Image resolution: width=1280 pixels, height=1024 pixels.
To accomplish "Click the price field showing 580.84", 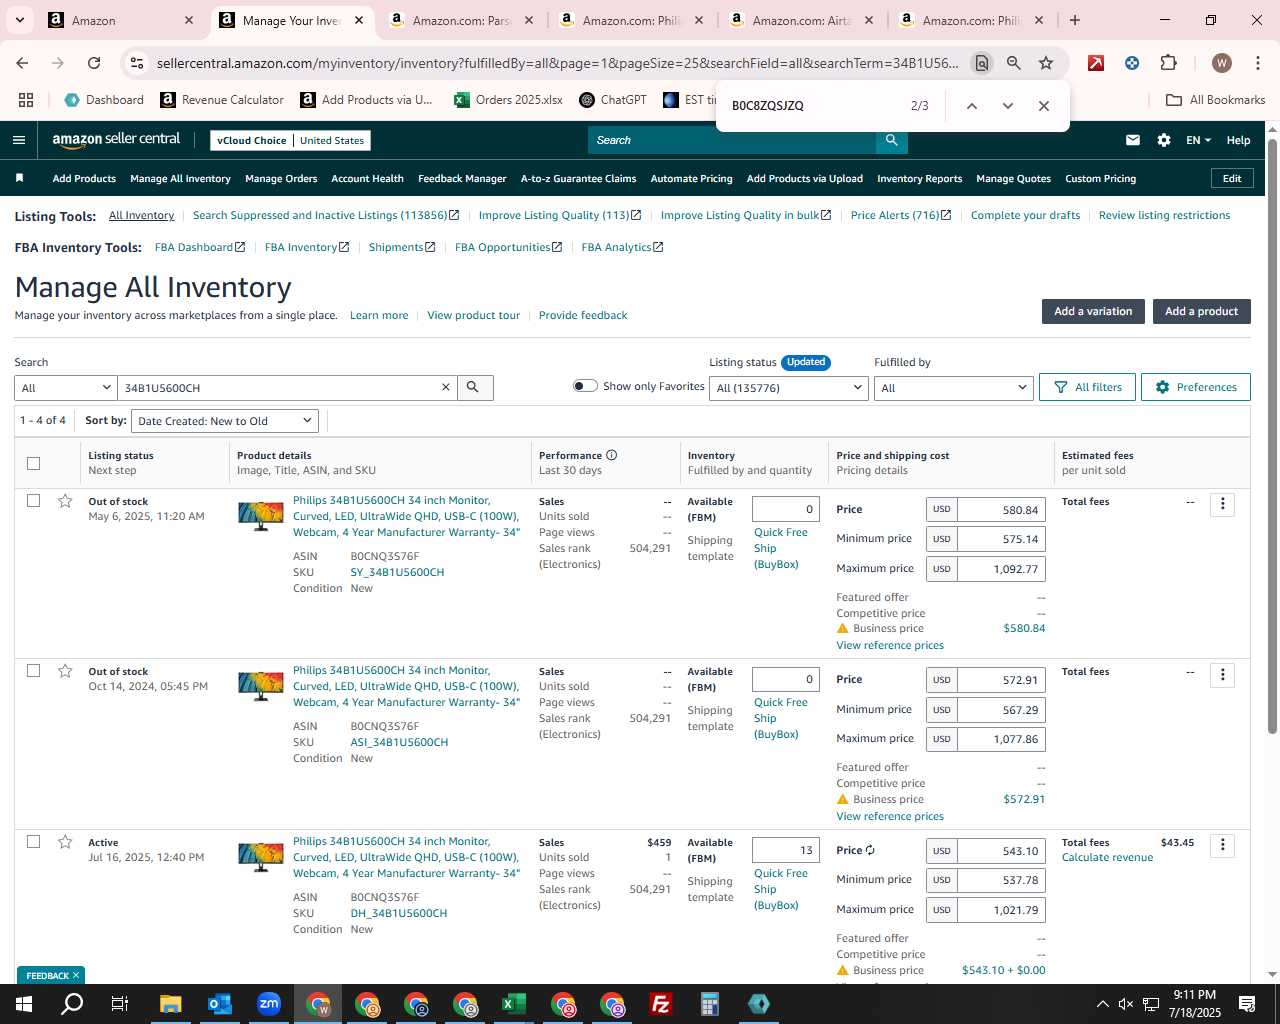I will point(1001,510).
